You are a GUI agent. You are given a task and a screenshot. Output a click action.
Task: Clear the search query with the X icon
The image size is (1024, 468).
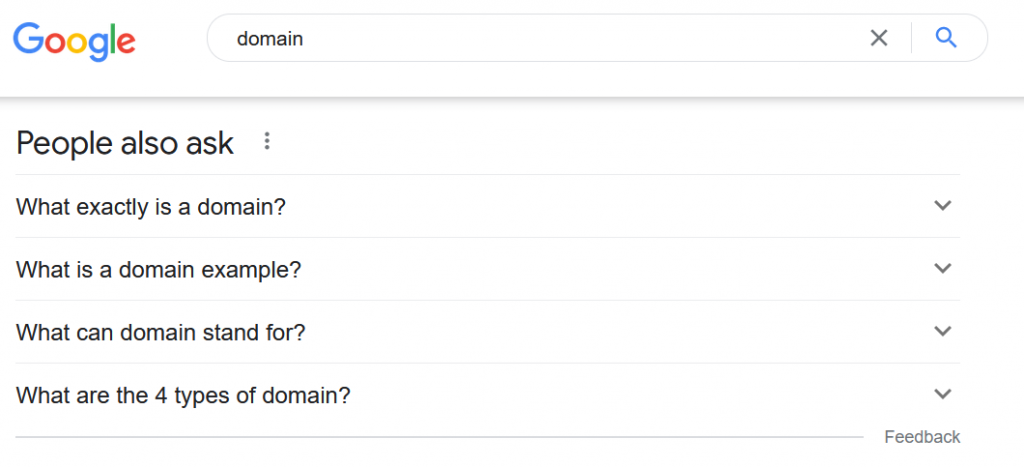879,39
